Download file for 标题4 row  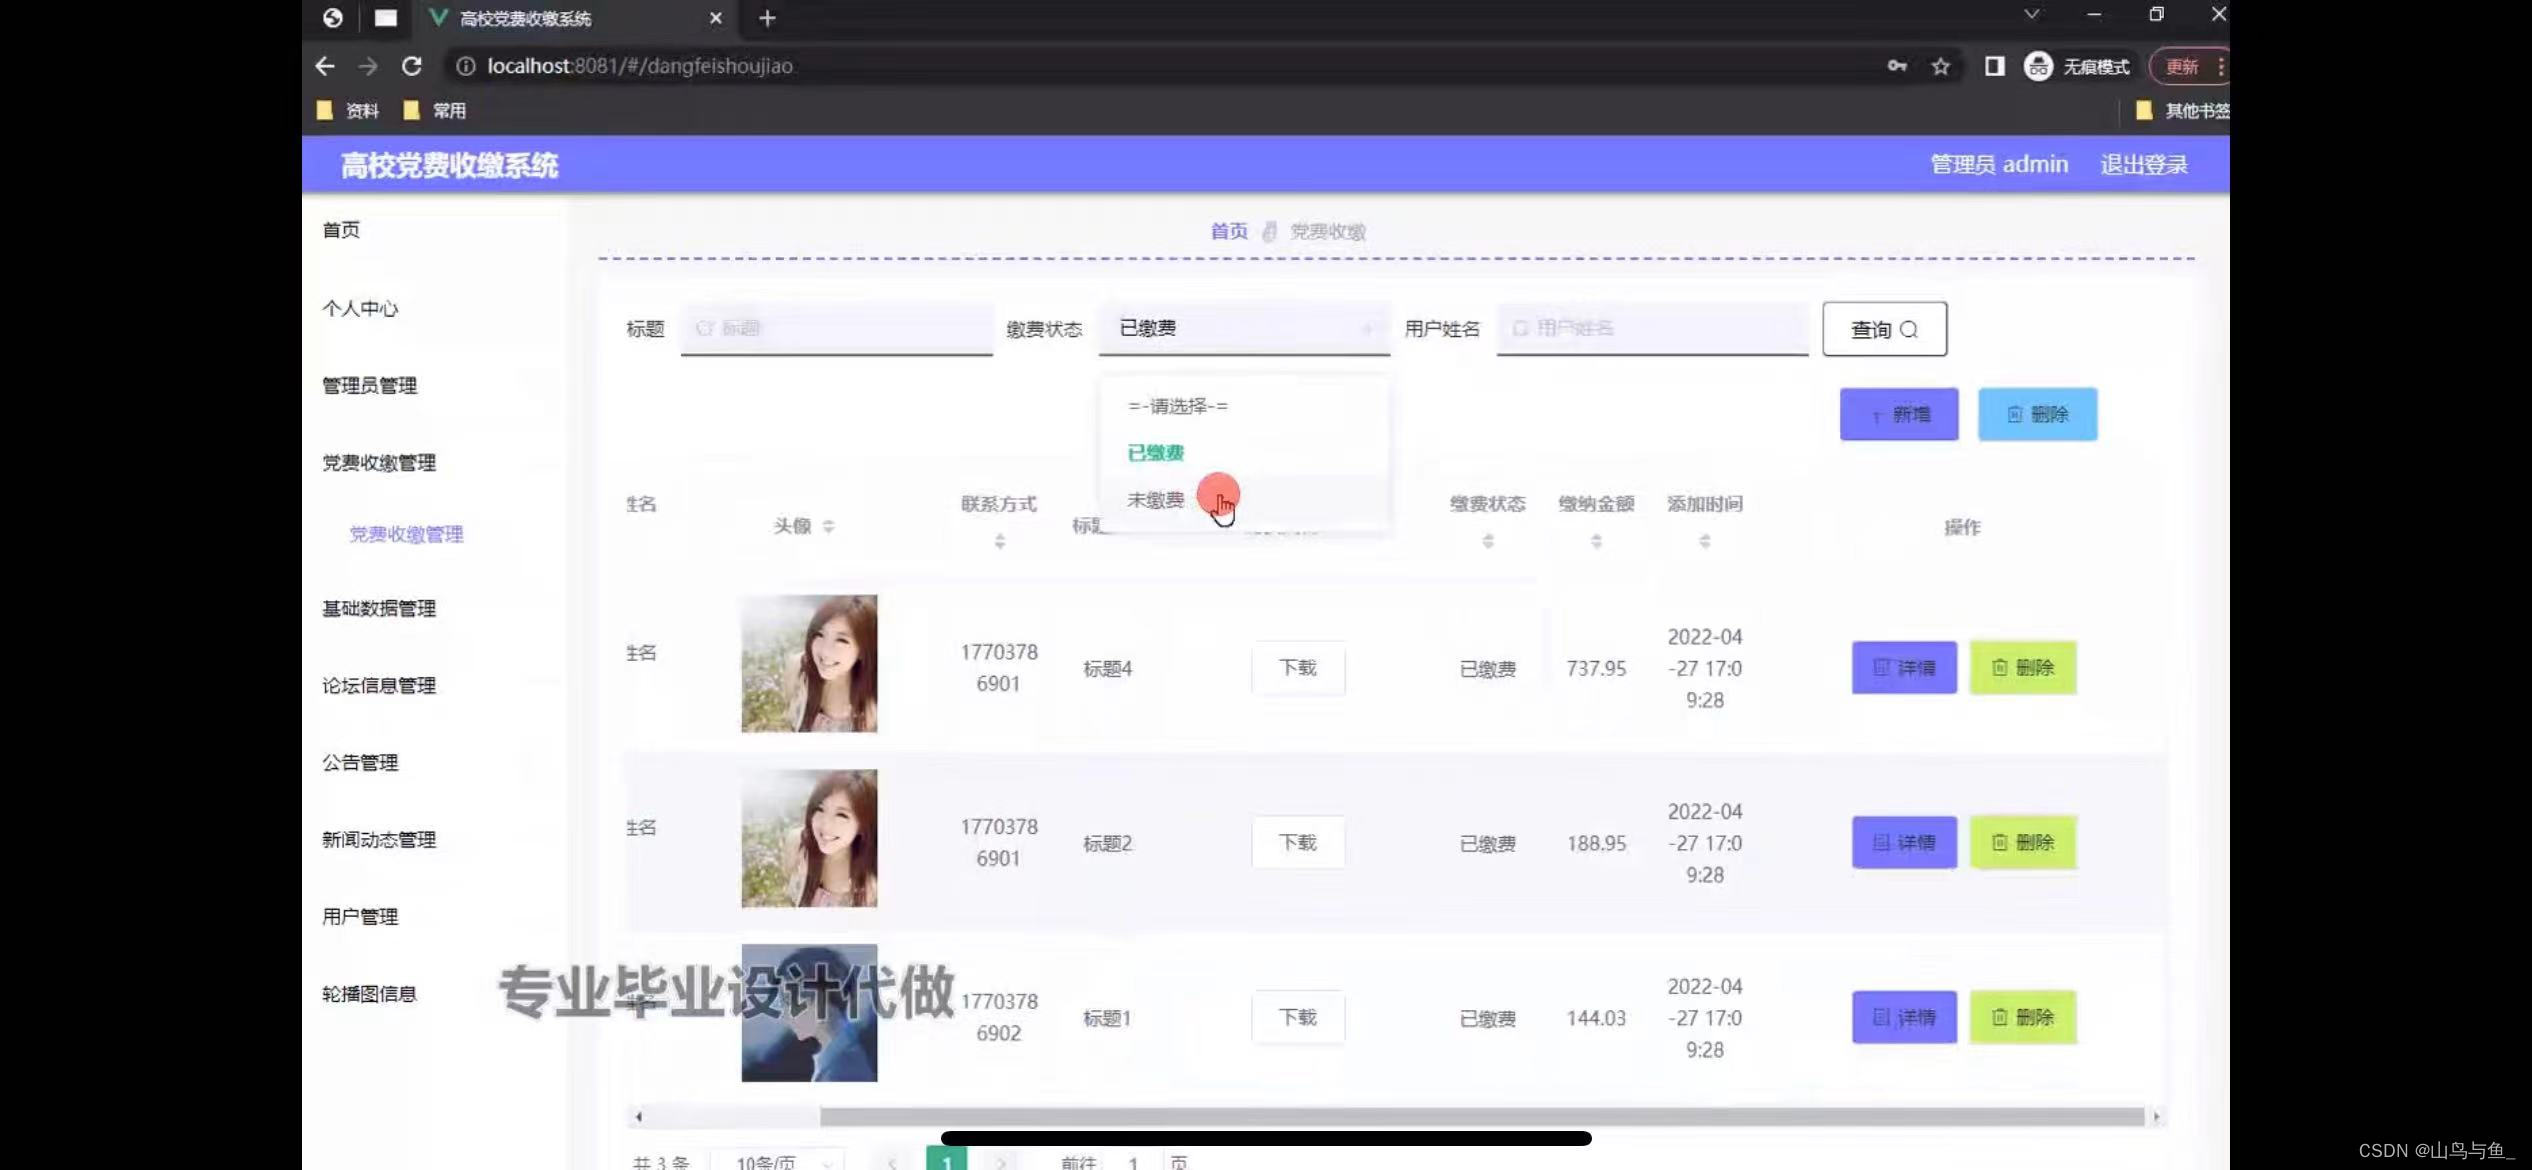click(1298, 668)
